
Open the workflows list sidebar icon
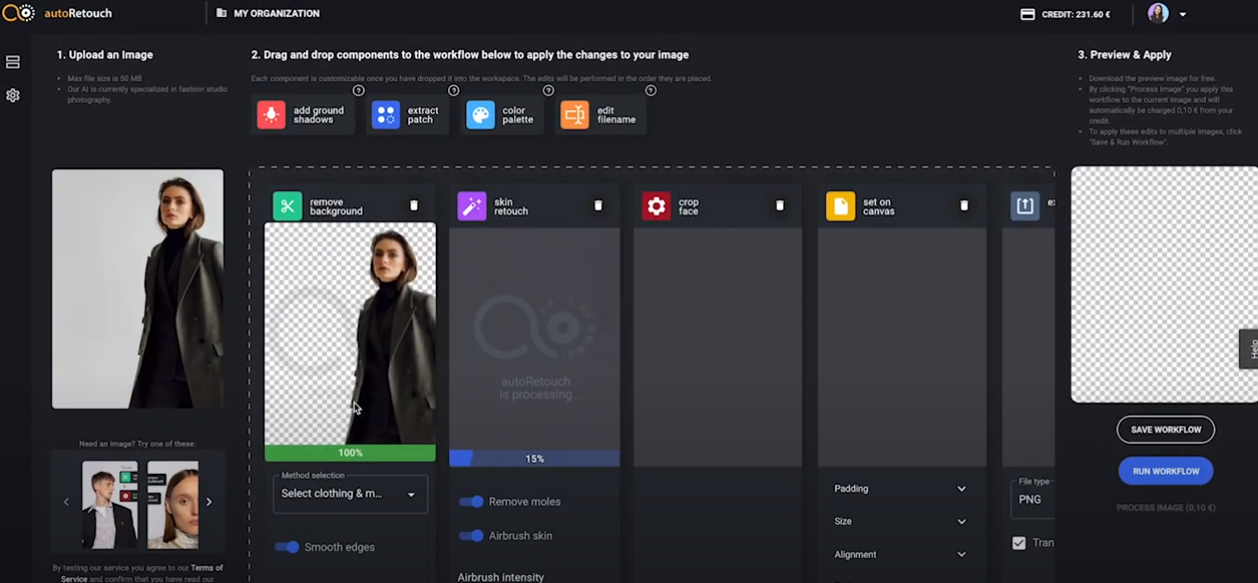13,62
